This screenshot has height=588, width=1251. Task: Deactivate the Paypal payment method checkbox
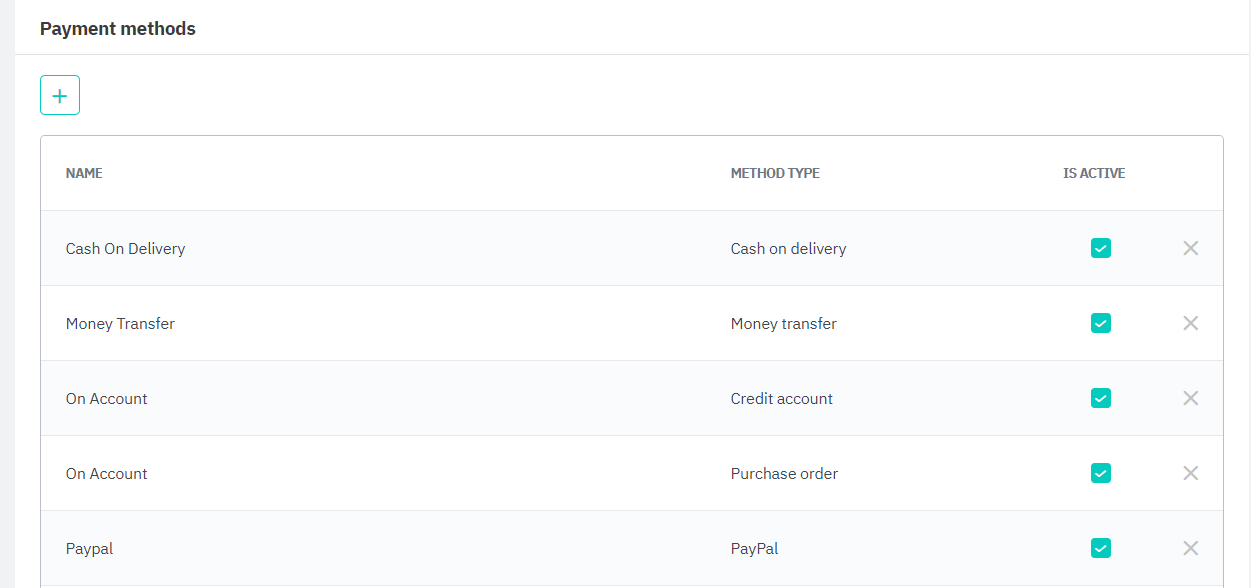point(1100,548)
